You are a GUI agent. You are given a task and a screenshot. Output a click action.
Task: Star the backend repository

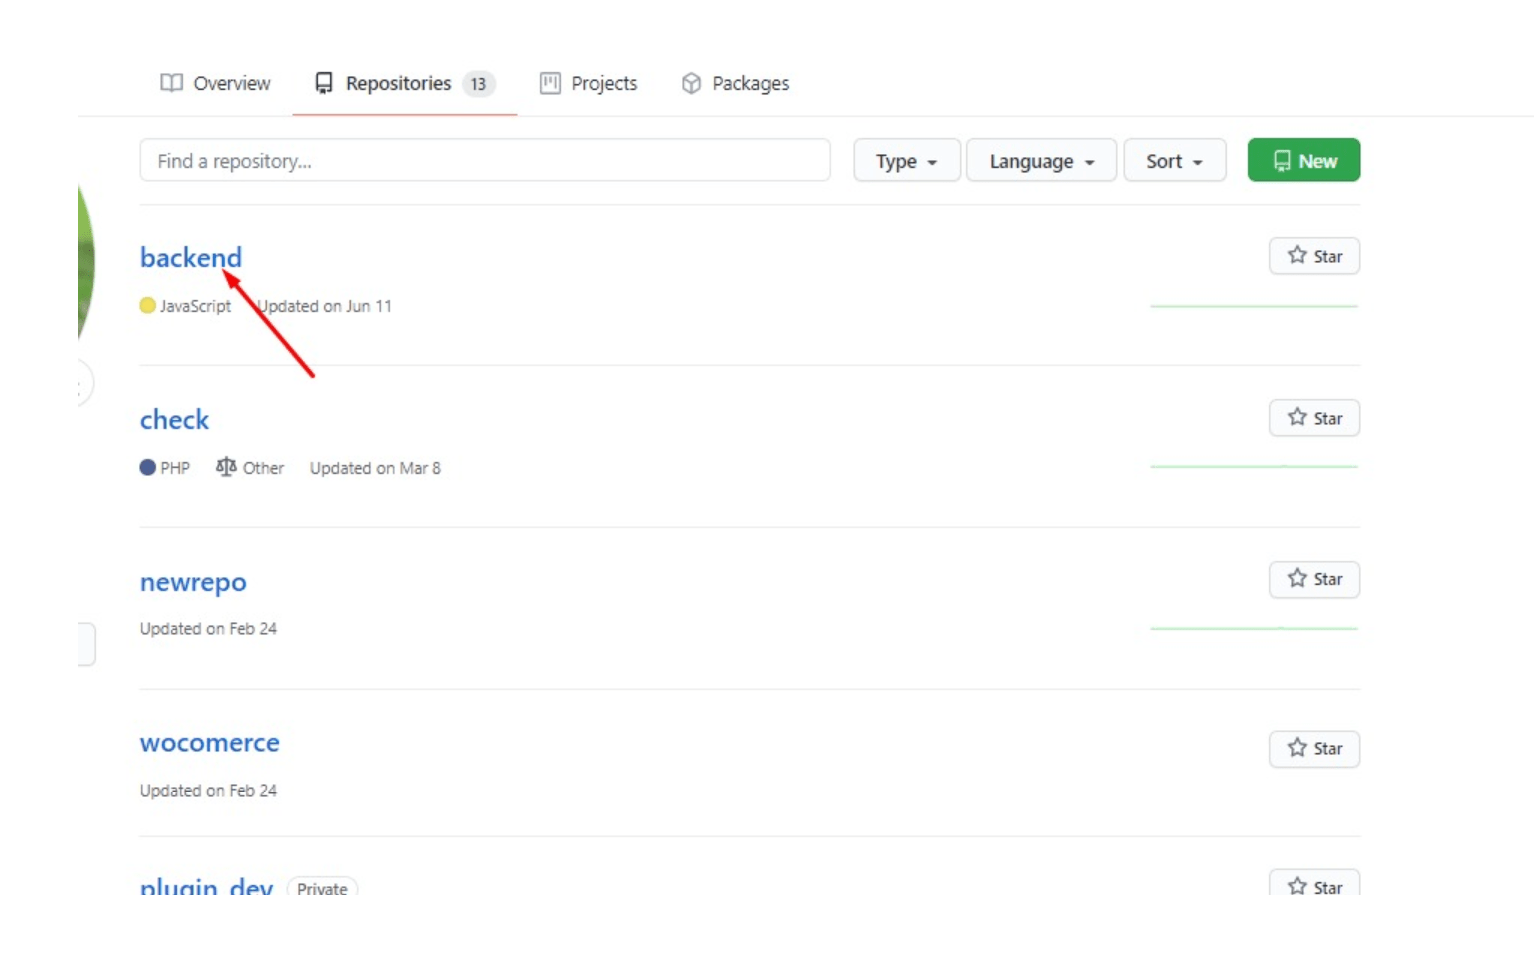click(x=1313, y=256)
